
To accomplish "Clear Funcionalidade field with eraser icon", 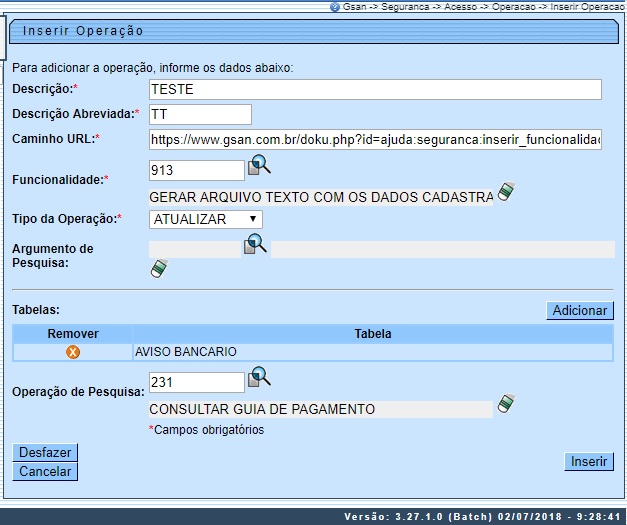I will click(x=506, y=192).
